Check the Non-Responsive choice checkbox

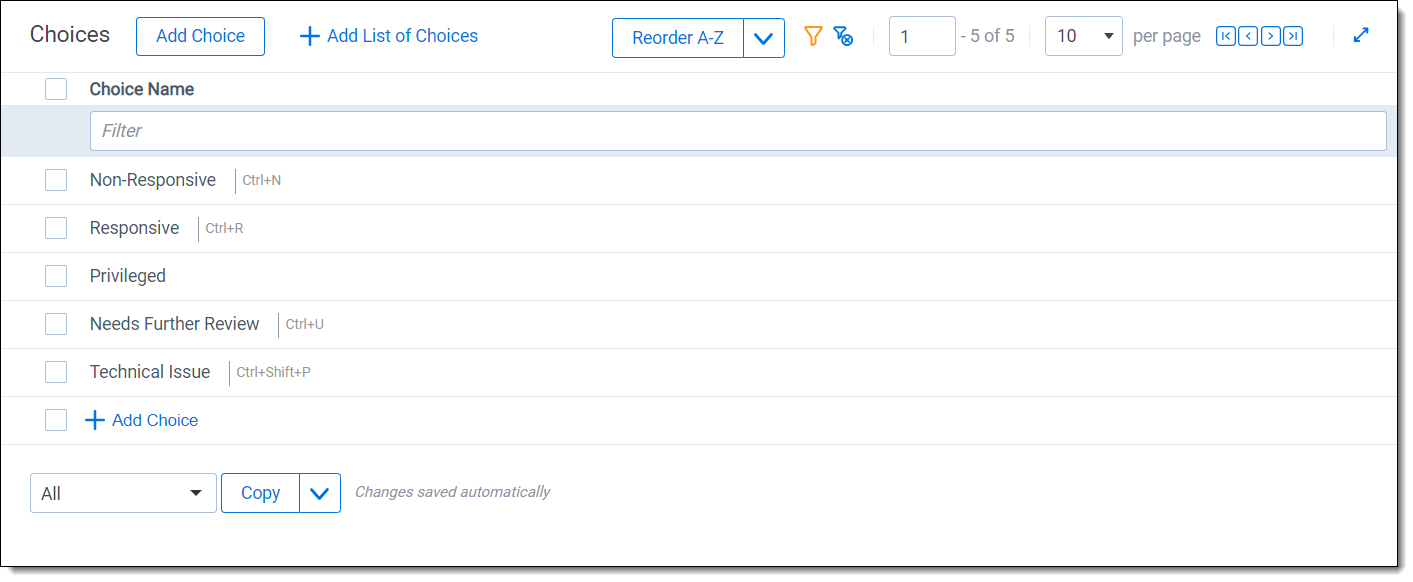(x=56, y=180)
